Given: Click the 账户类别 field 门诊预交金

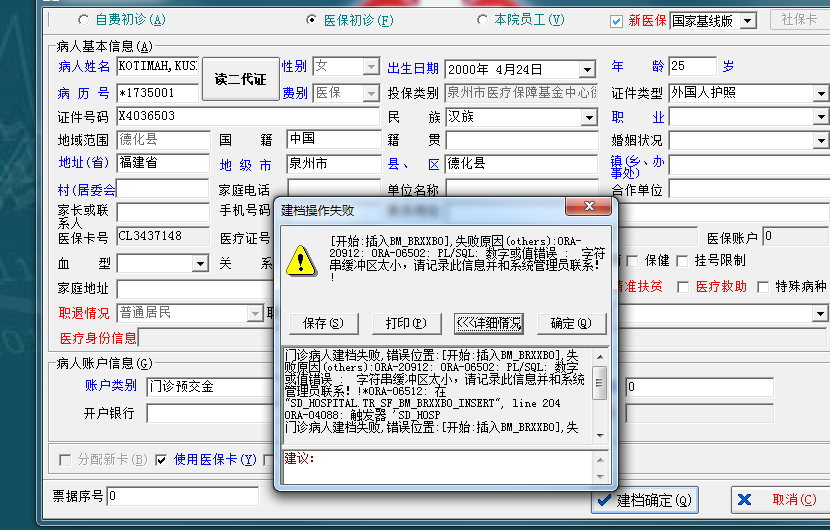Looking at the screenshot, I should pos(211,387).
